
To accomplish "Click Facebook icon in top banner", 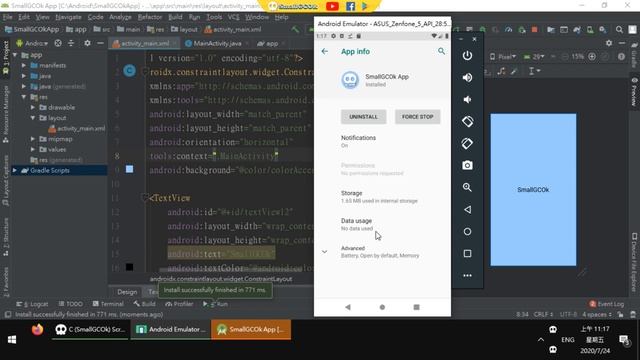I will pyautogui.click(x=350, y=6).
